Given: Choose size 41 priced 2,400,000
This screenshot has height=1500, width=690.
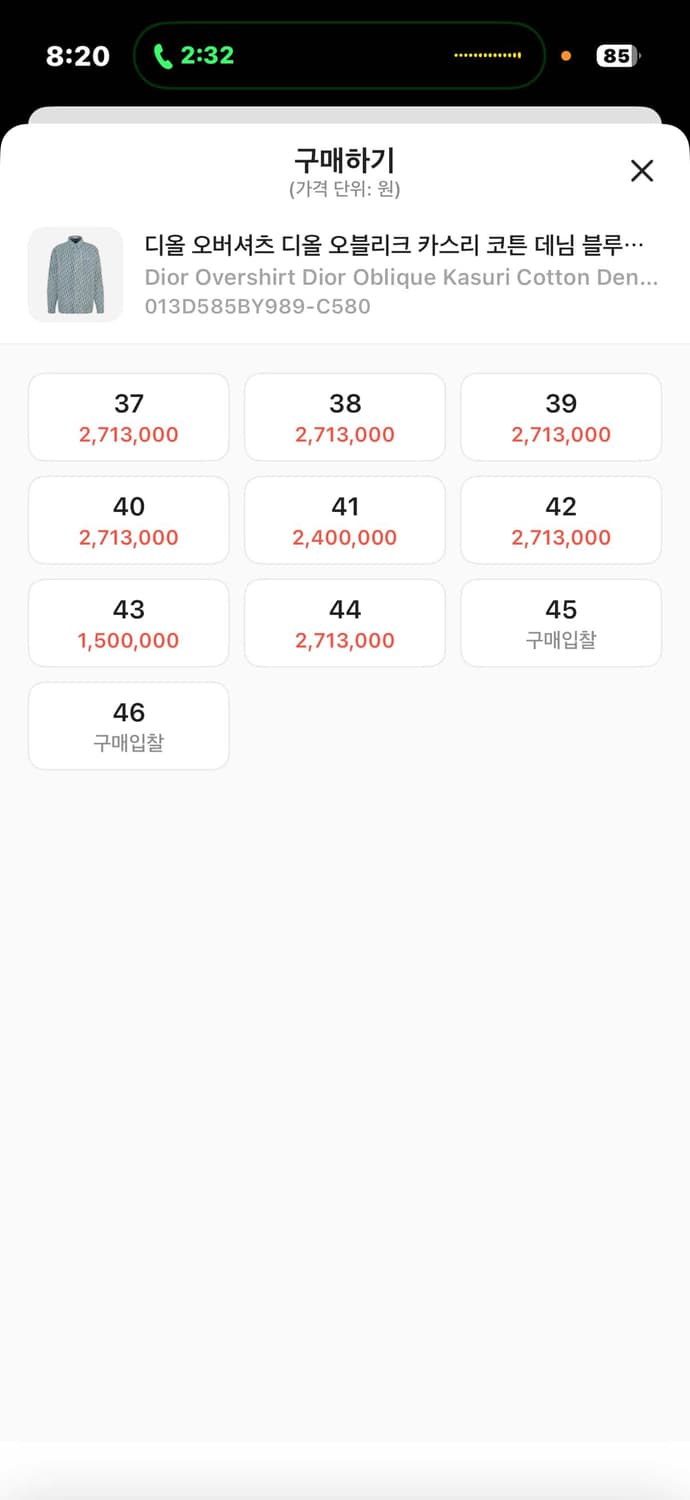Looking at the screenshot, I should (x=345, y=520).
